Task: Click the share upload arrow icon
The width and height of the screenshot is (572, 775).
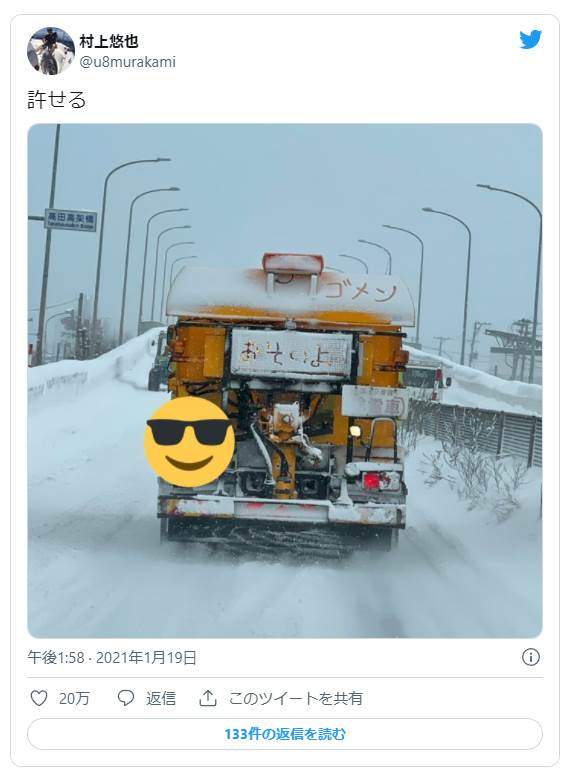Action: [x=208, y=698]
